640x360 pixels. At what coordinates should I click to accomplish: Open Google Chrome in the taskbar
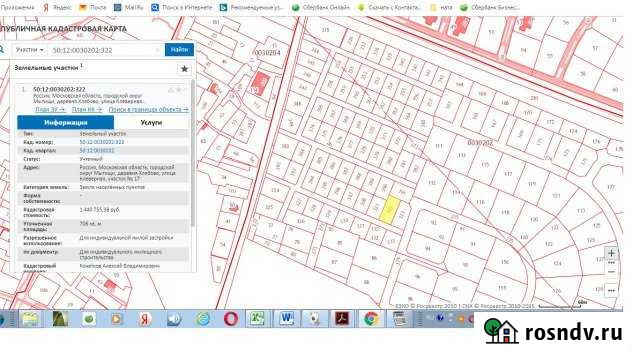click(371, 319)
